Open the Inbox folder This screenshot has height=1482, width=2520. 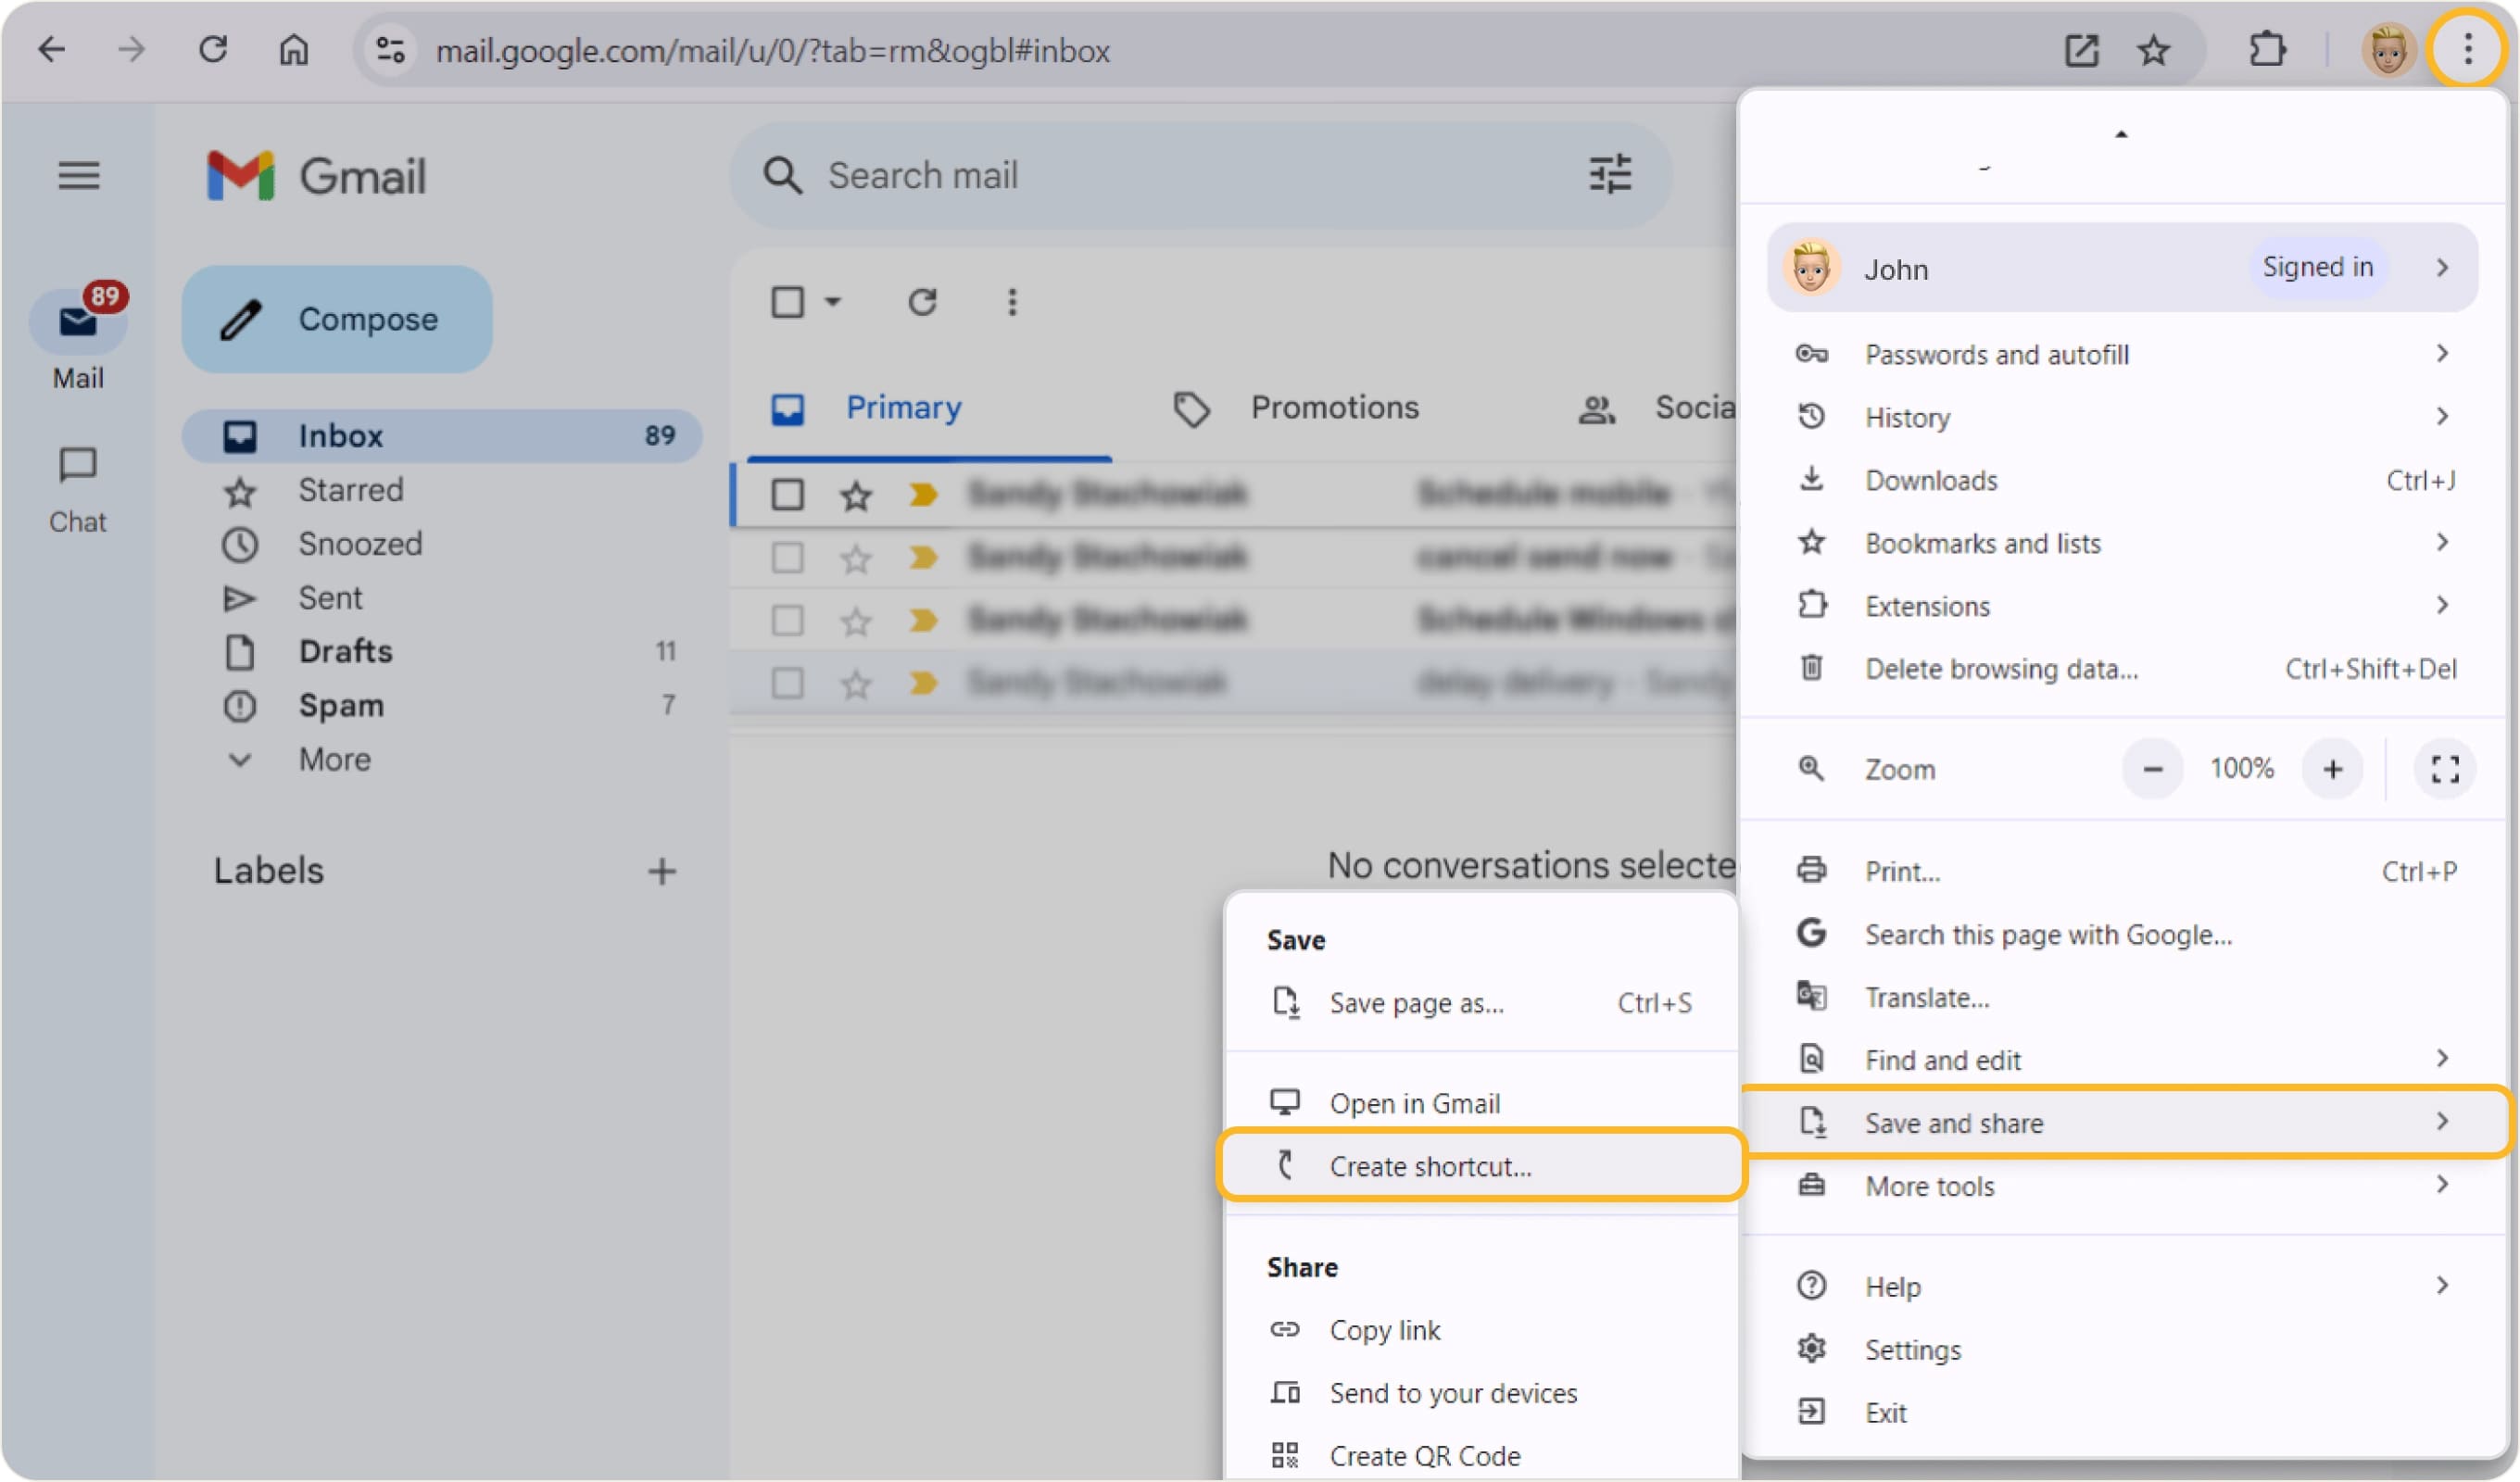click(x=441, y=436)
